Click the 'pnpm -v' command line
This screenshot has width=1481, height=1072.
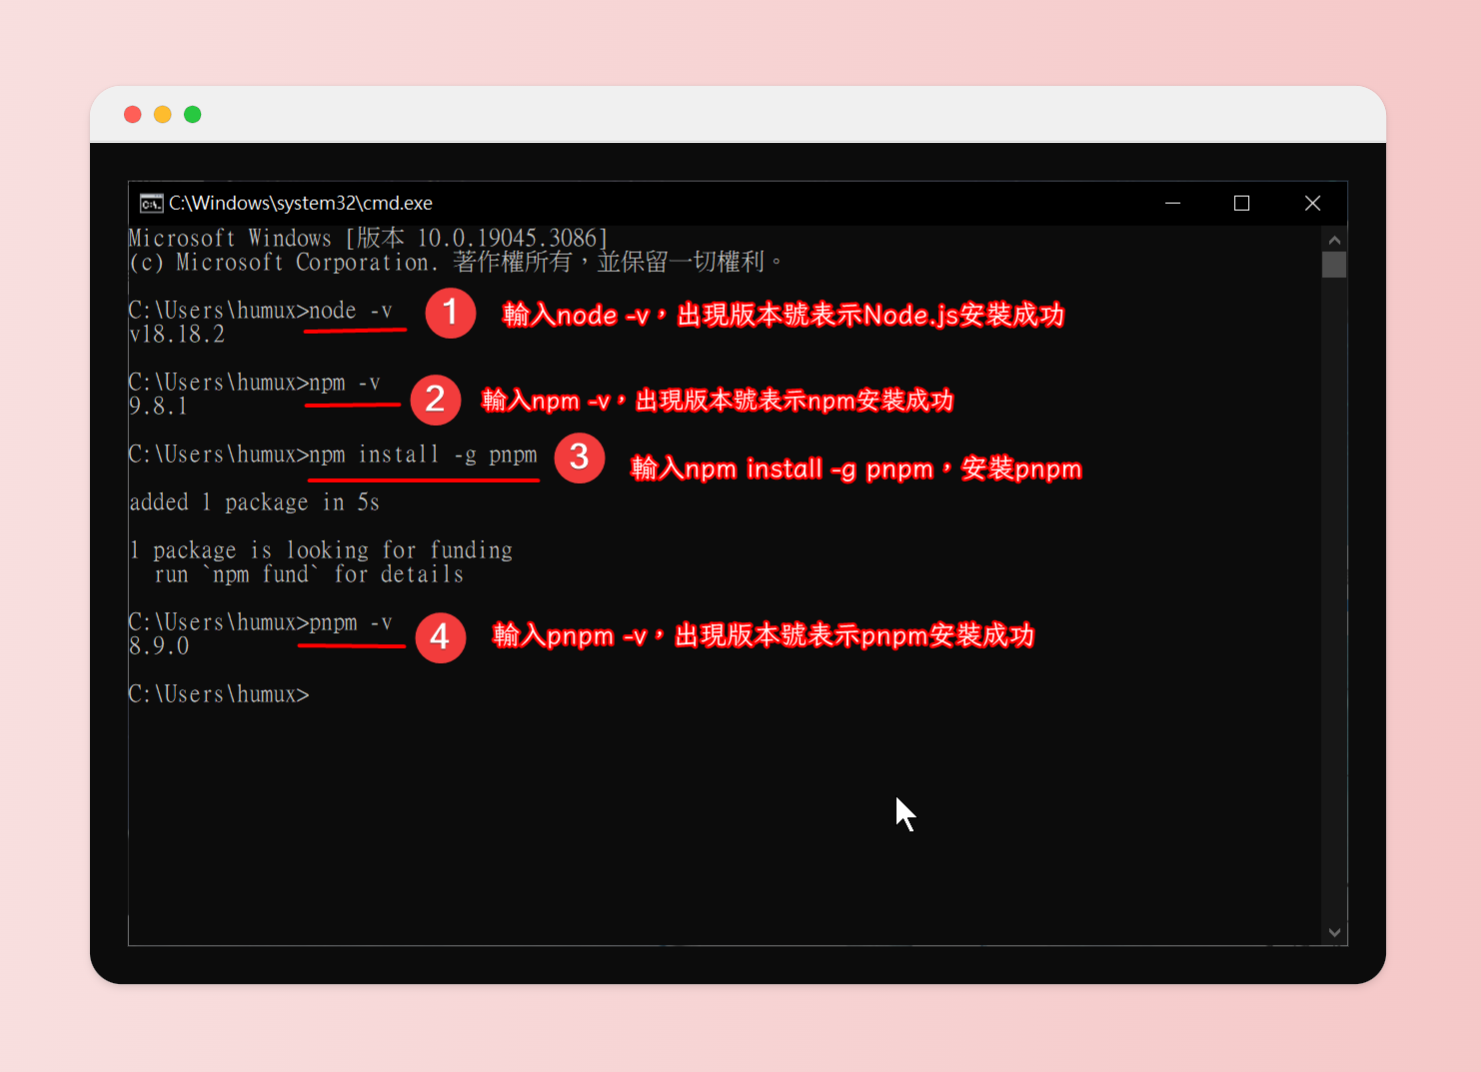click(x=260, y=622)
